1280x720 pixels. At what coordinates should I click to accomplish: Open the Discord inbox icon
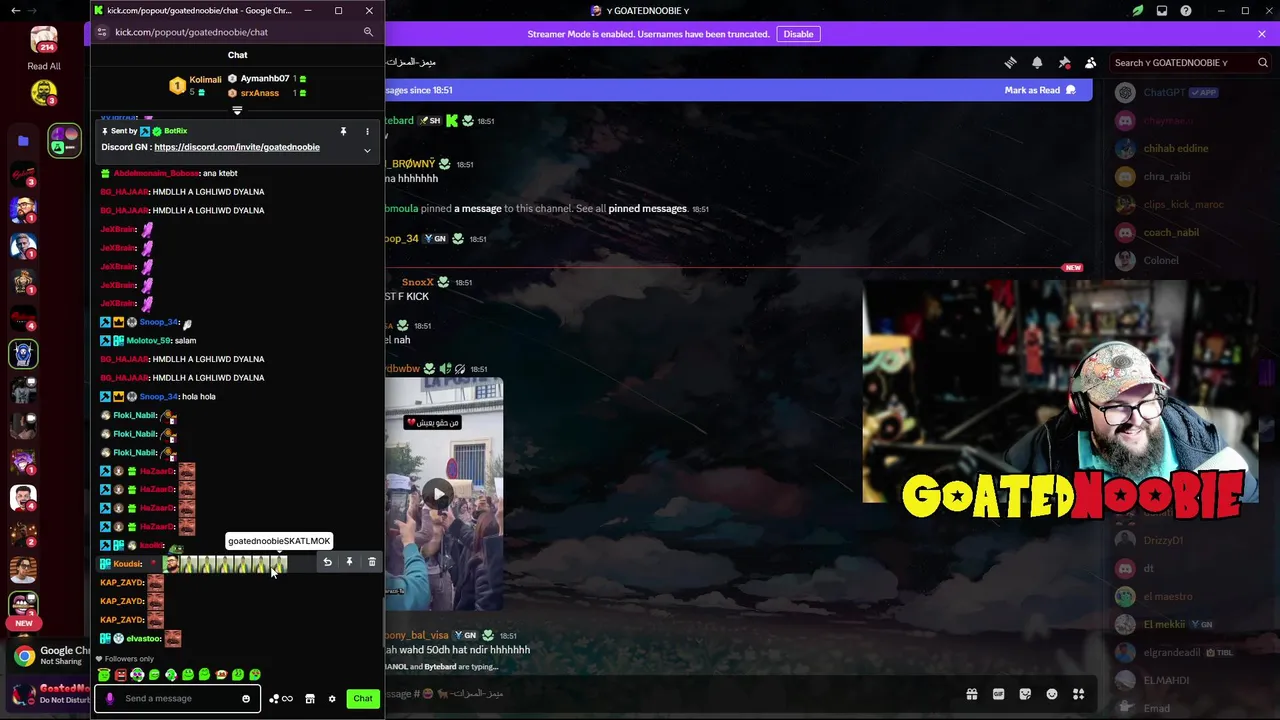coord(1162,11)
